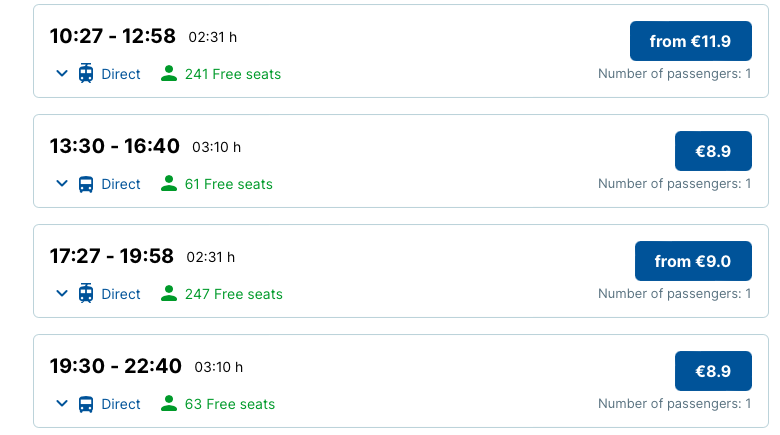Select the from €11.9 fare button
The height and width of the screenshot is (435, 780).
tap(690, 41)
